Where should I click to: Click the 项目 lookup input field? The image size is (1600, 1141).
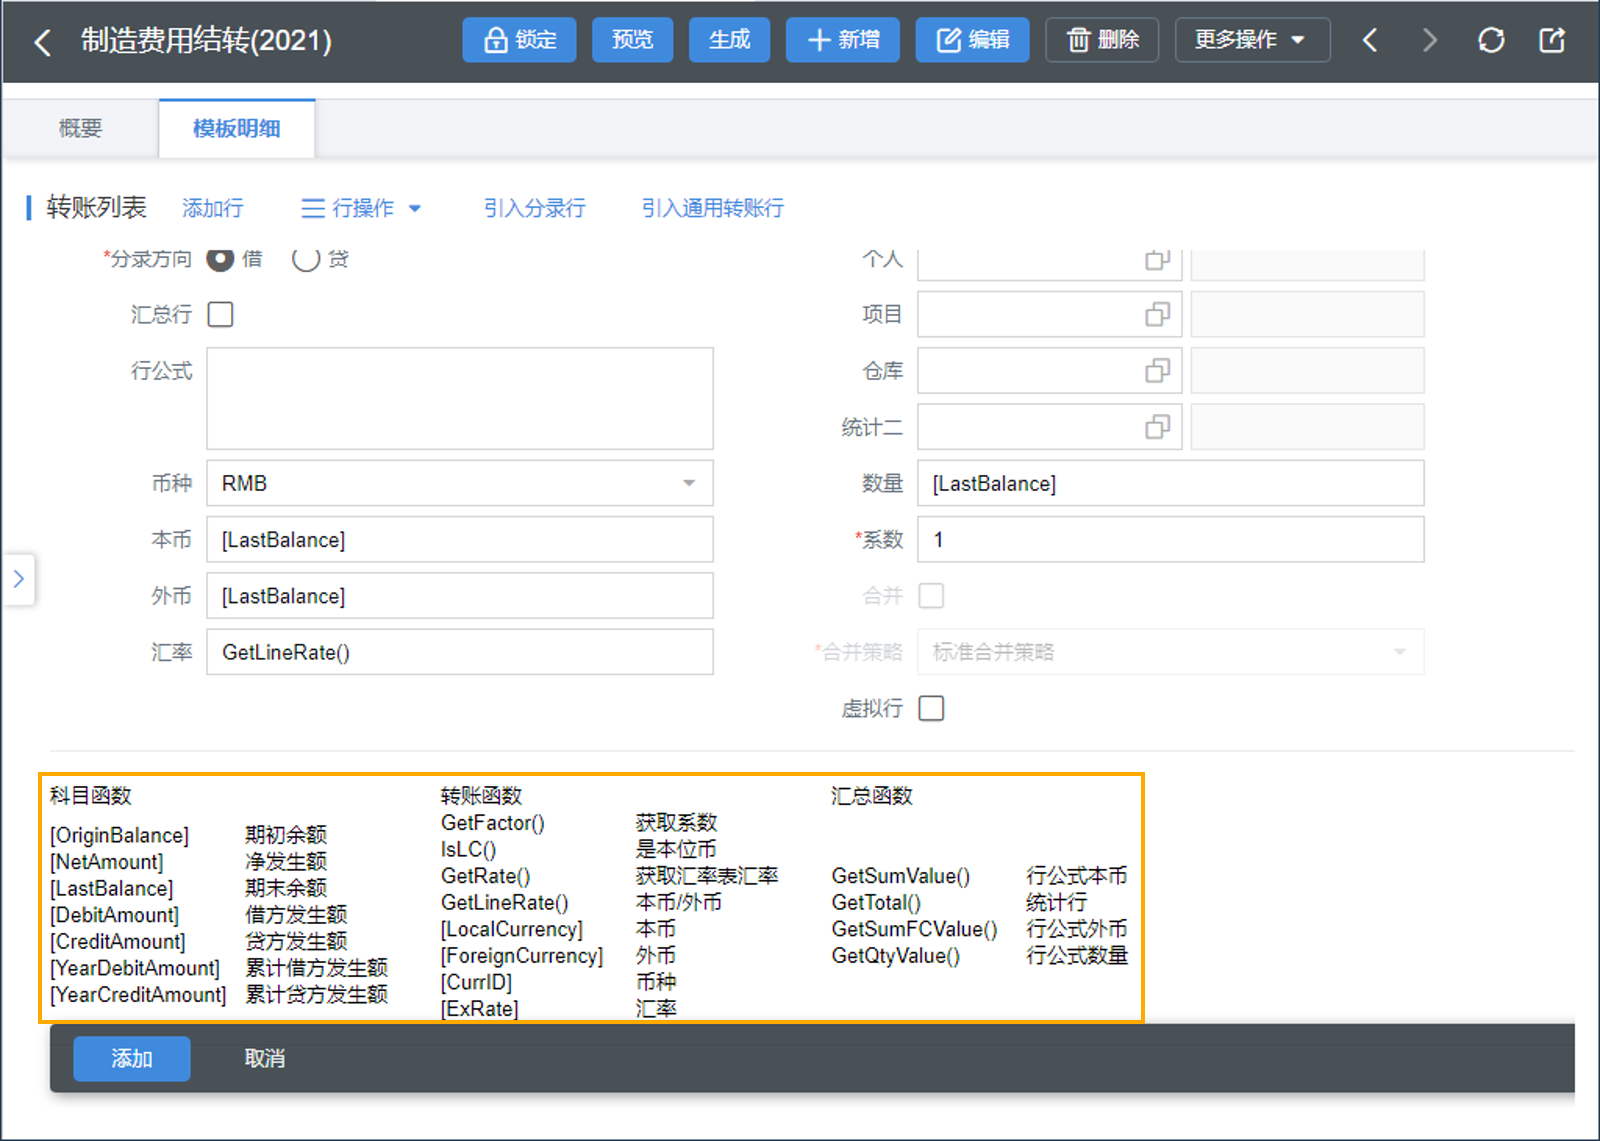[x=1050, y=314]
